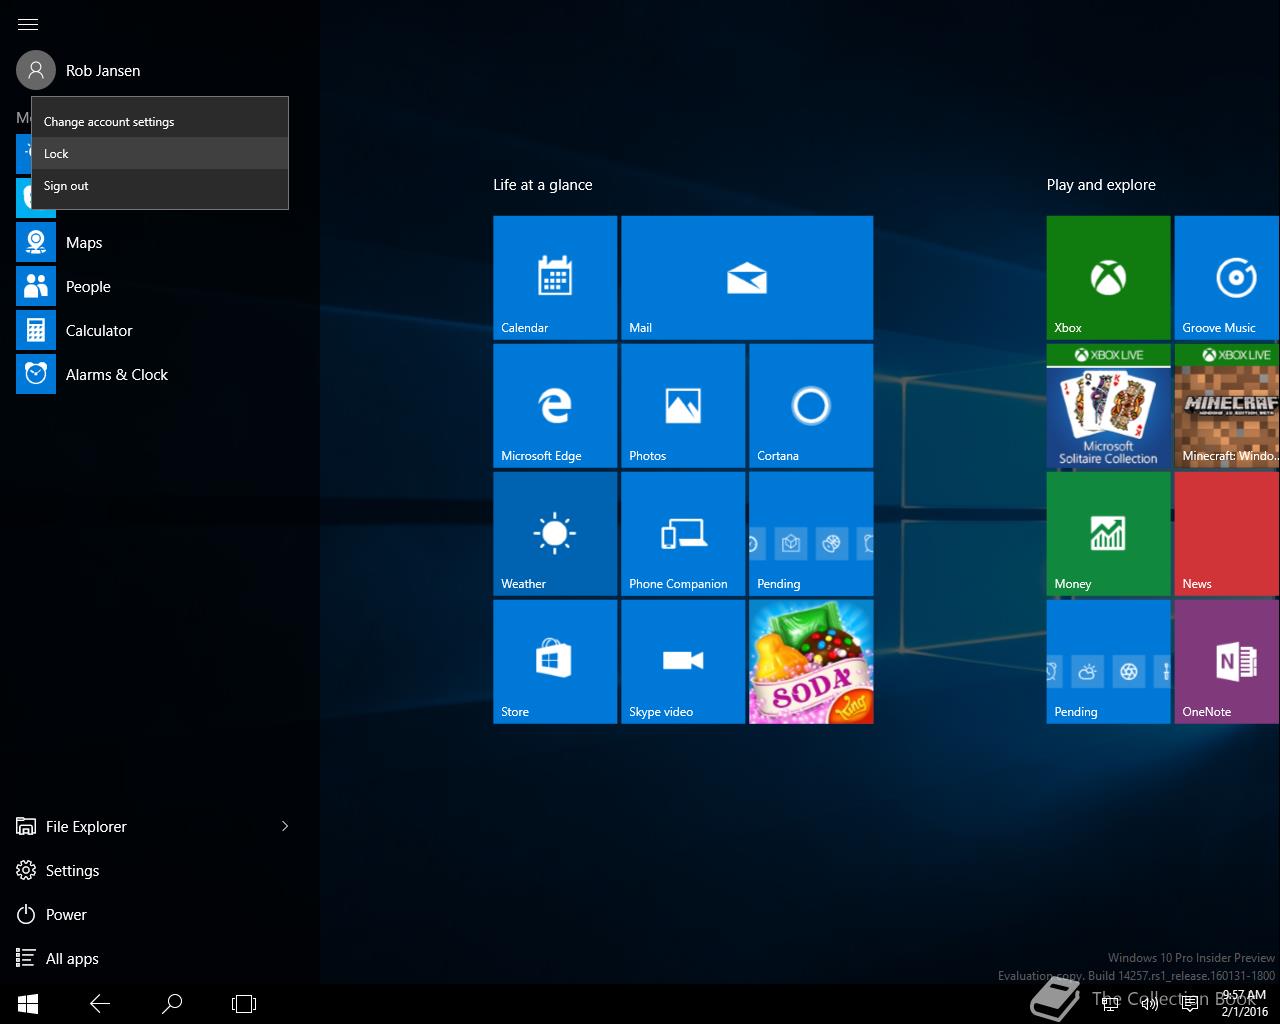Click the Windows Start button
The height and width of the screenshot is (1024, 1280).
(x=28, y=1003)
